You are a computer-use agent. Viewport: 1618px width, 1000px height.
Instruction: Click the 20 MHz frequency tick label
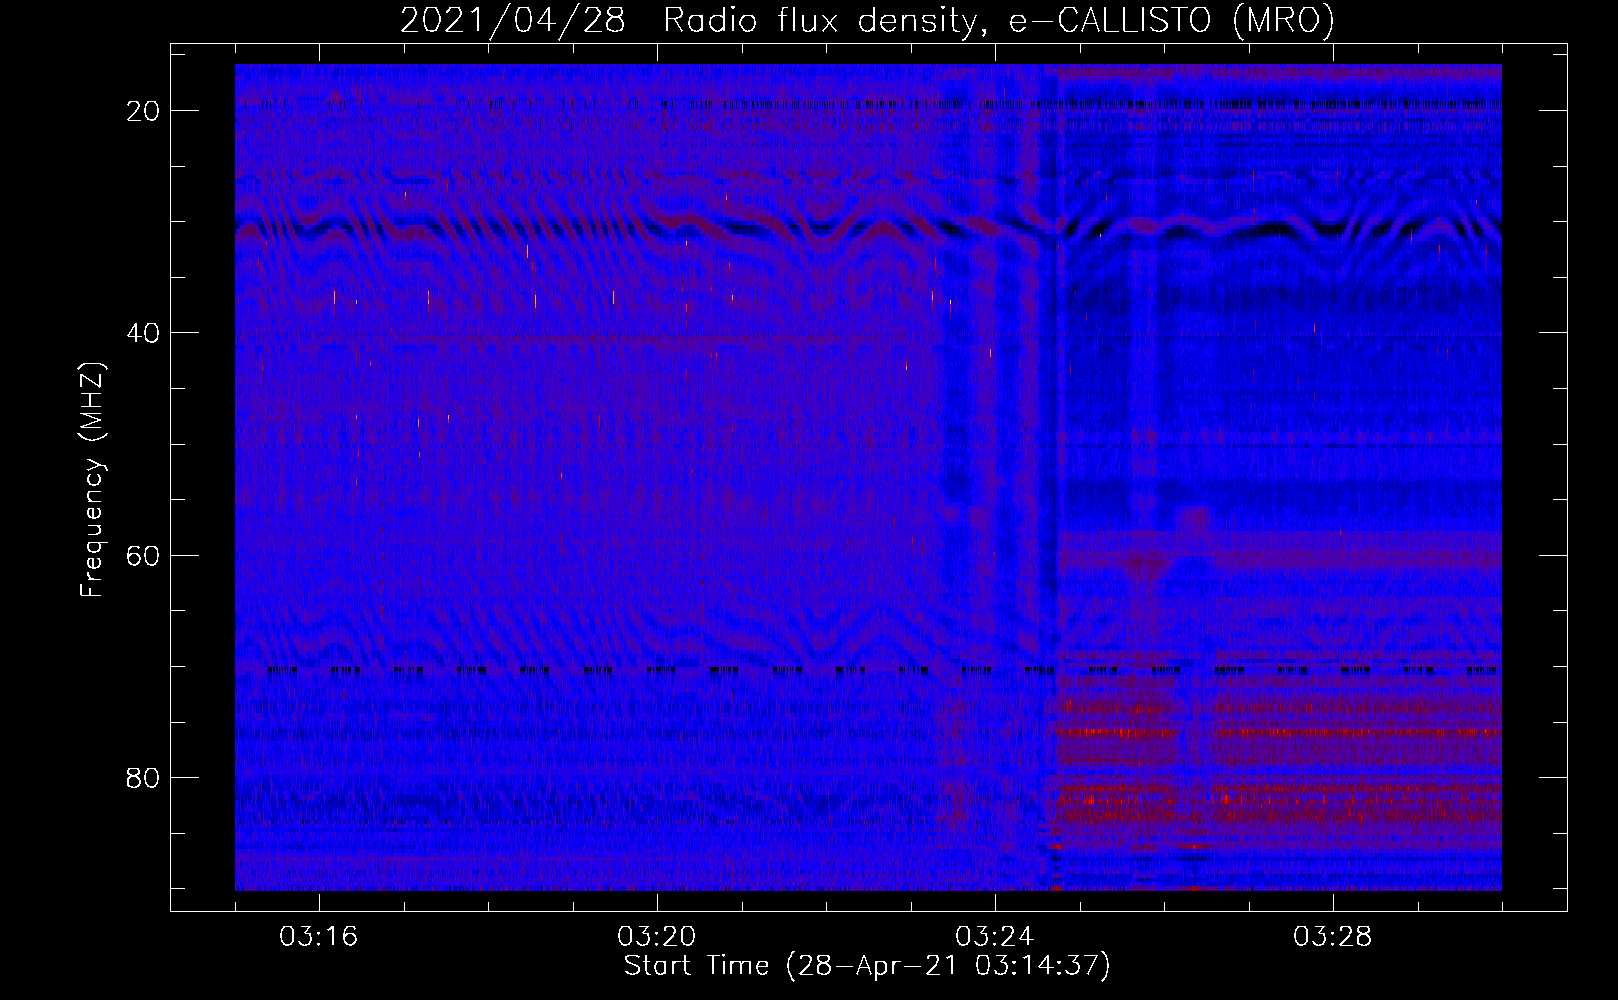(x=144, y=111)
